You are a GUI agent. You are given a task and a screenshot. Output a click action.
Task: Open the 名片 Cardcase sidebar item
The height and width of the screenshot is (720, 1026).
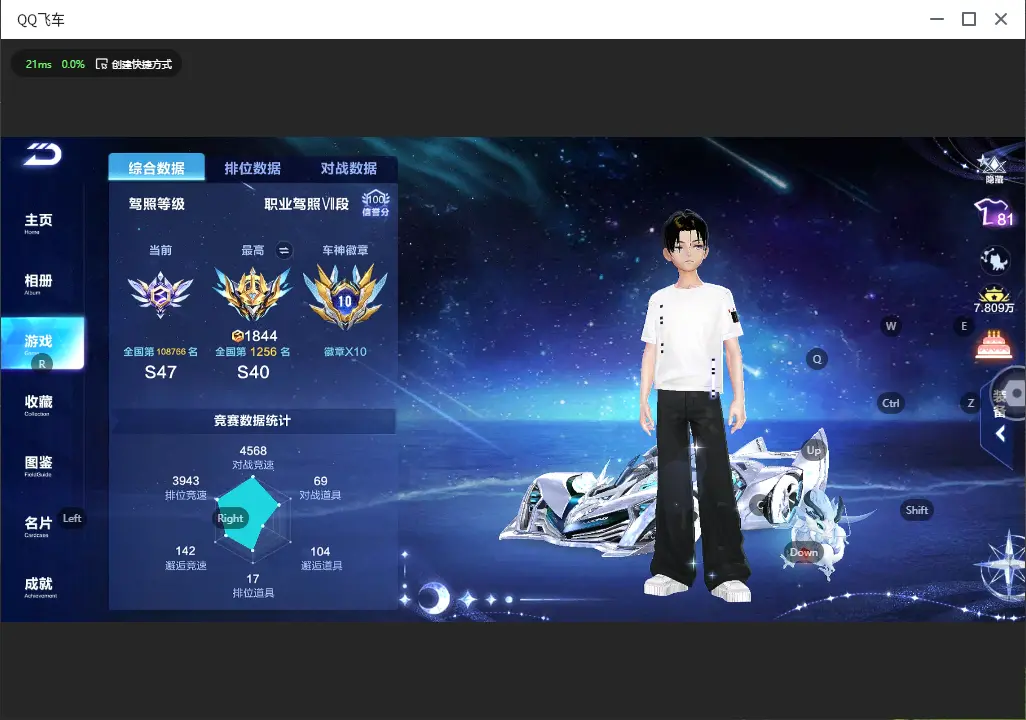pos(37,526)
